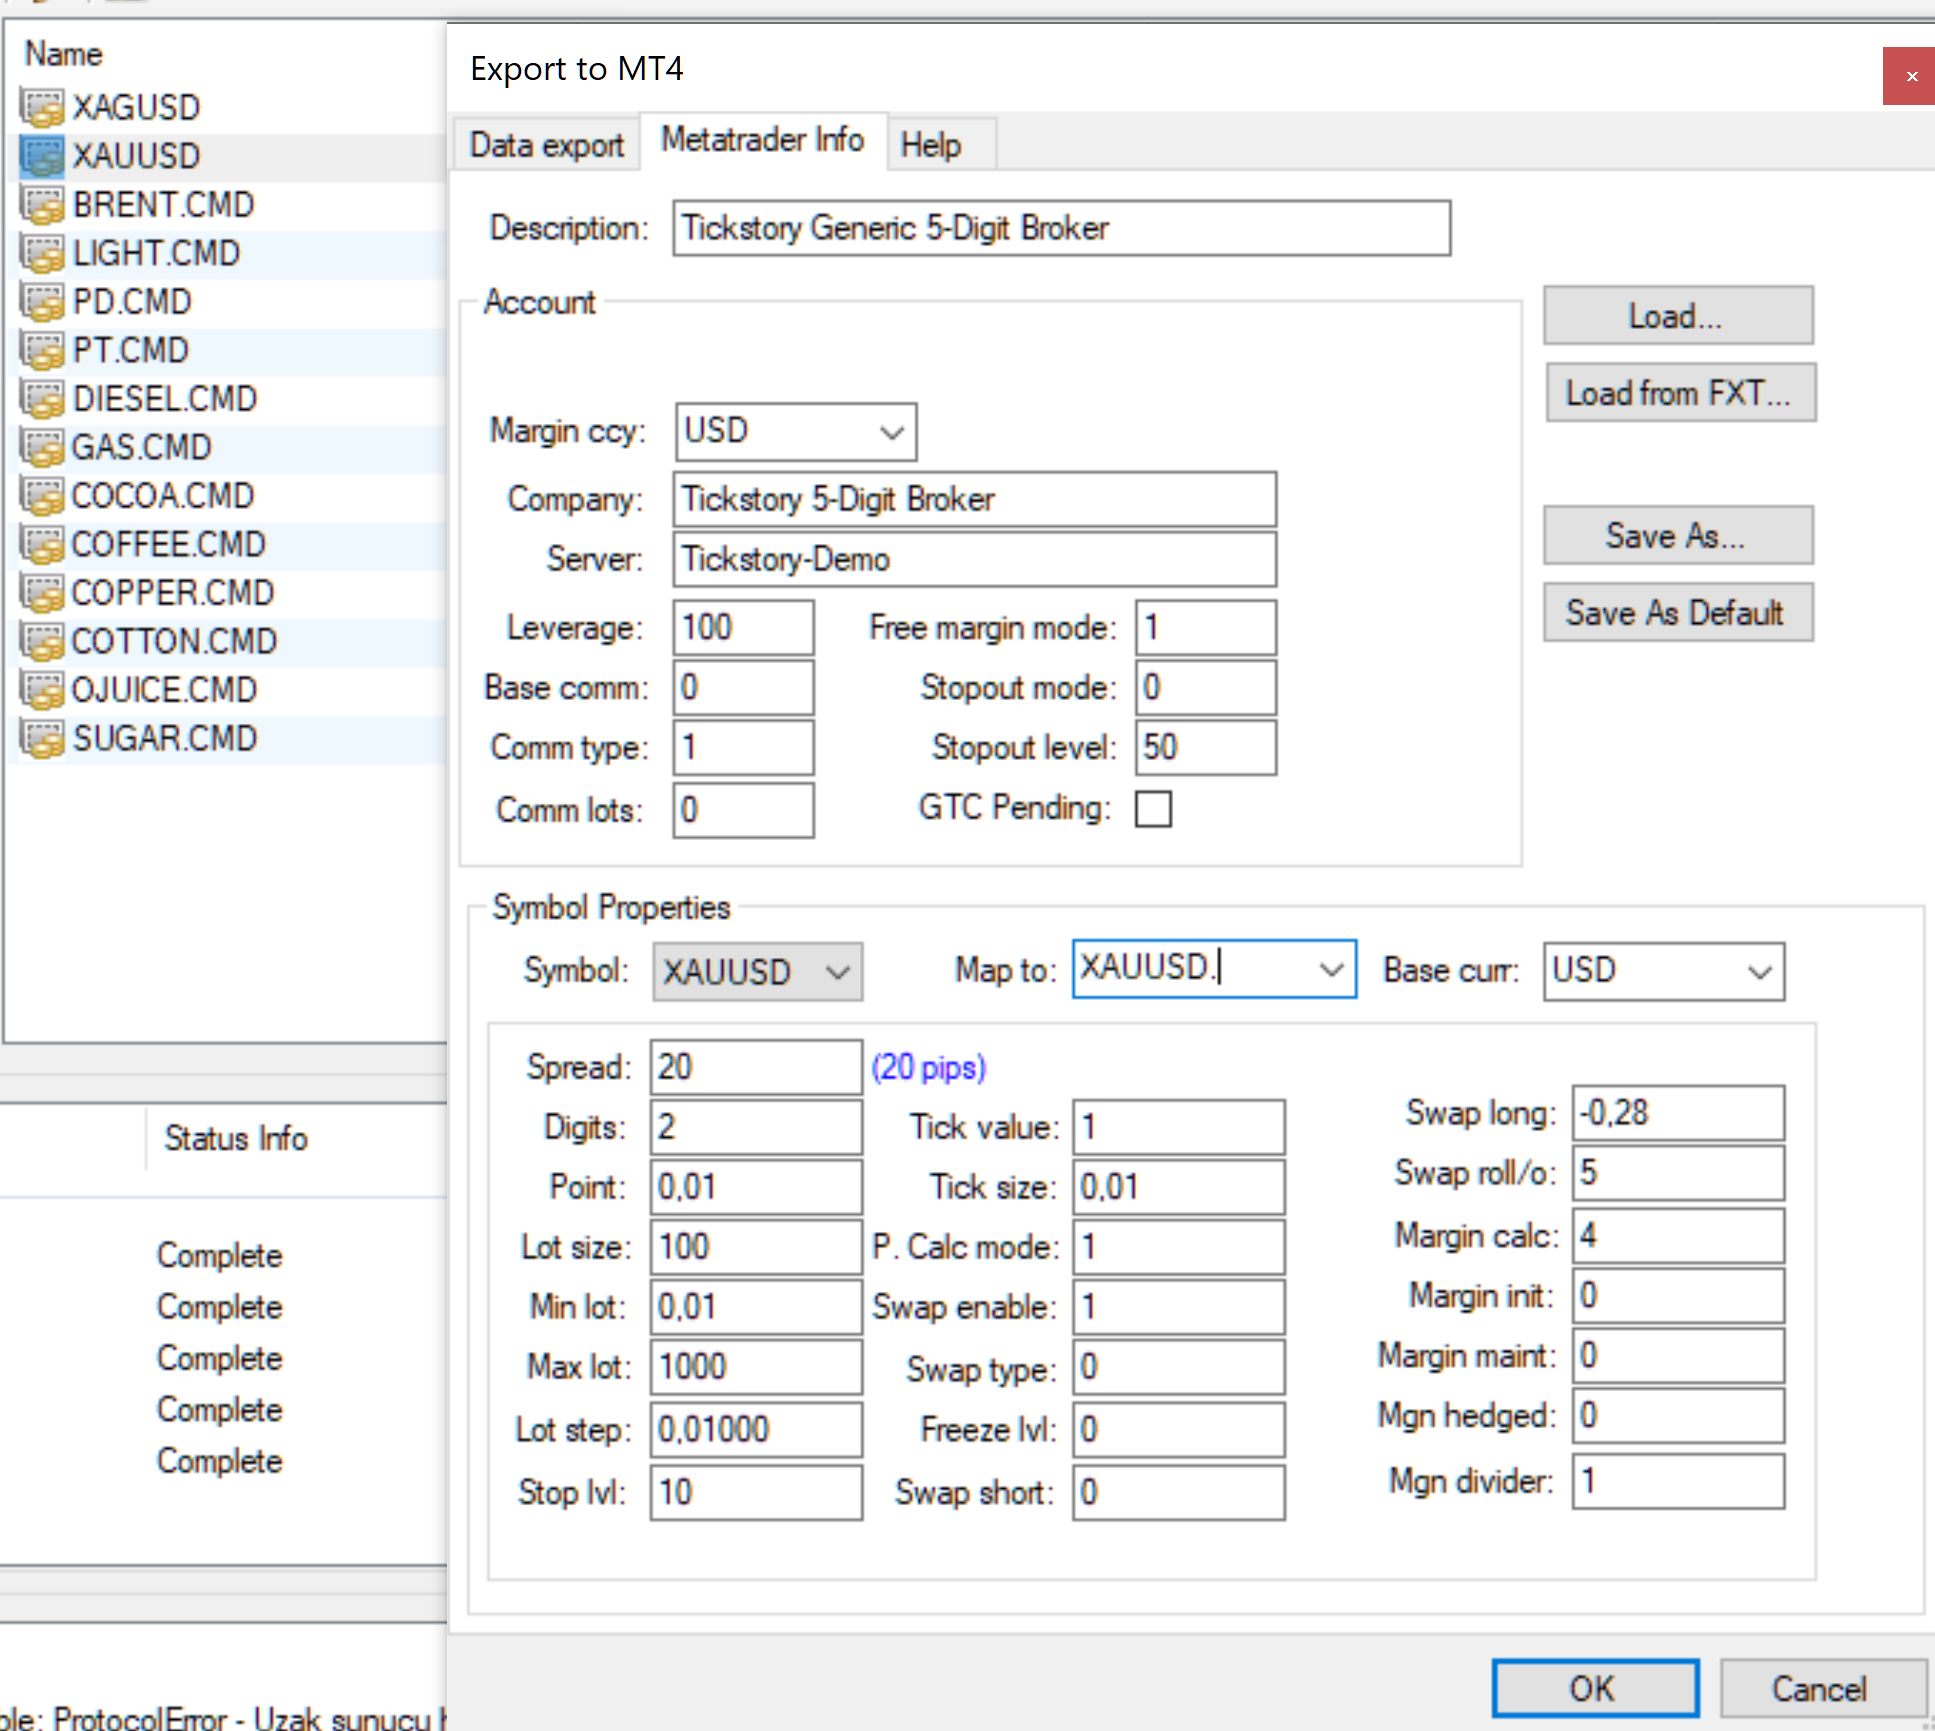Click the Stop lvl field

click(756, 1493)
